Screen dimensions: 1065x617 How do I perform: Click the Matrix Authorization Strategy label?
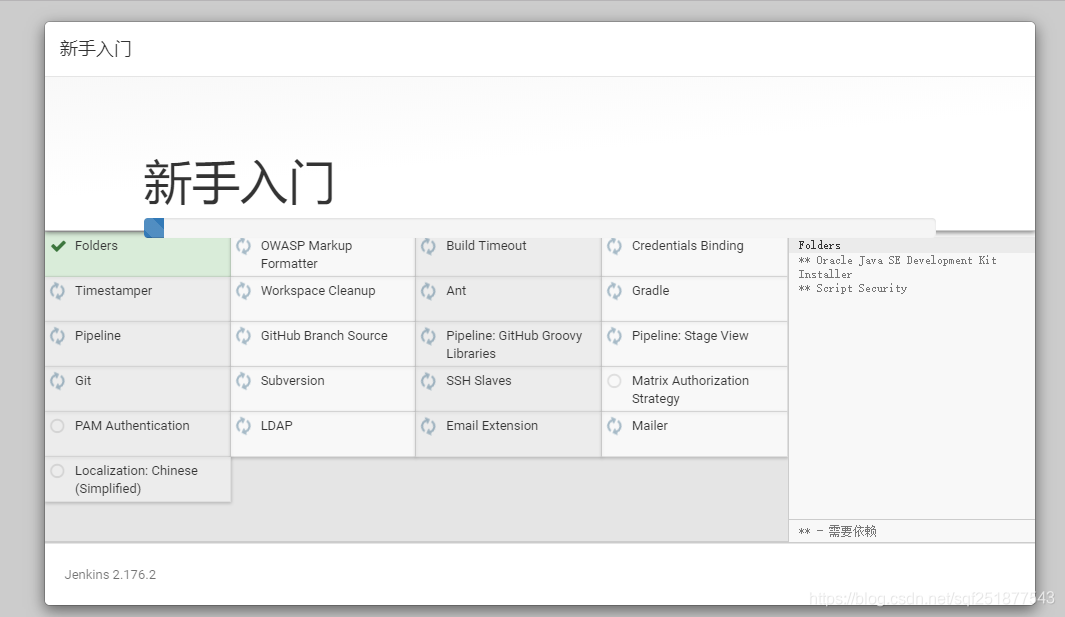pyautogui.click(x=690, y=389)
